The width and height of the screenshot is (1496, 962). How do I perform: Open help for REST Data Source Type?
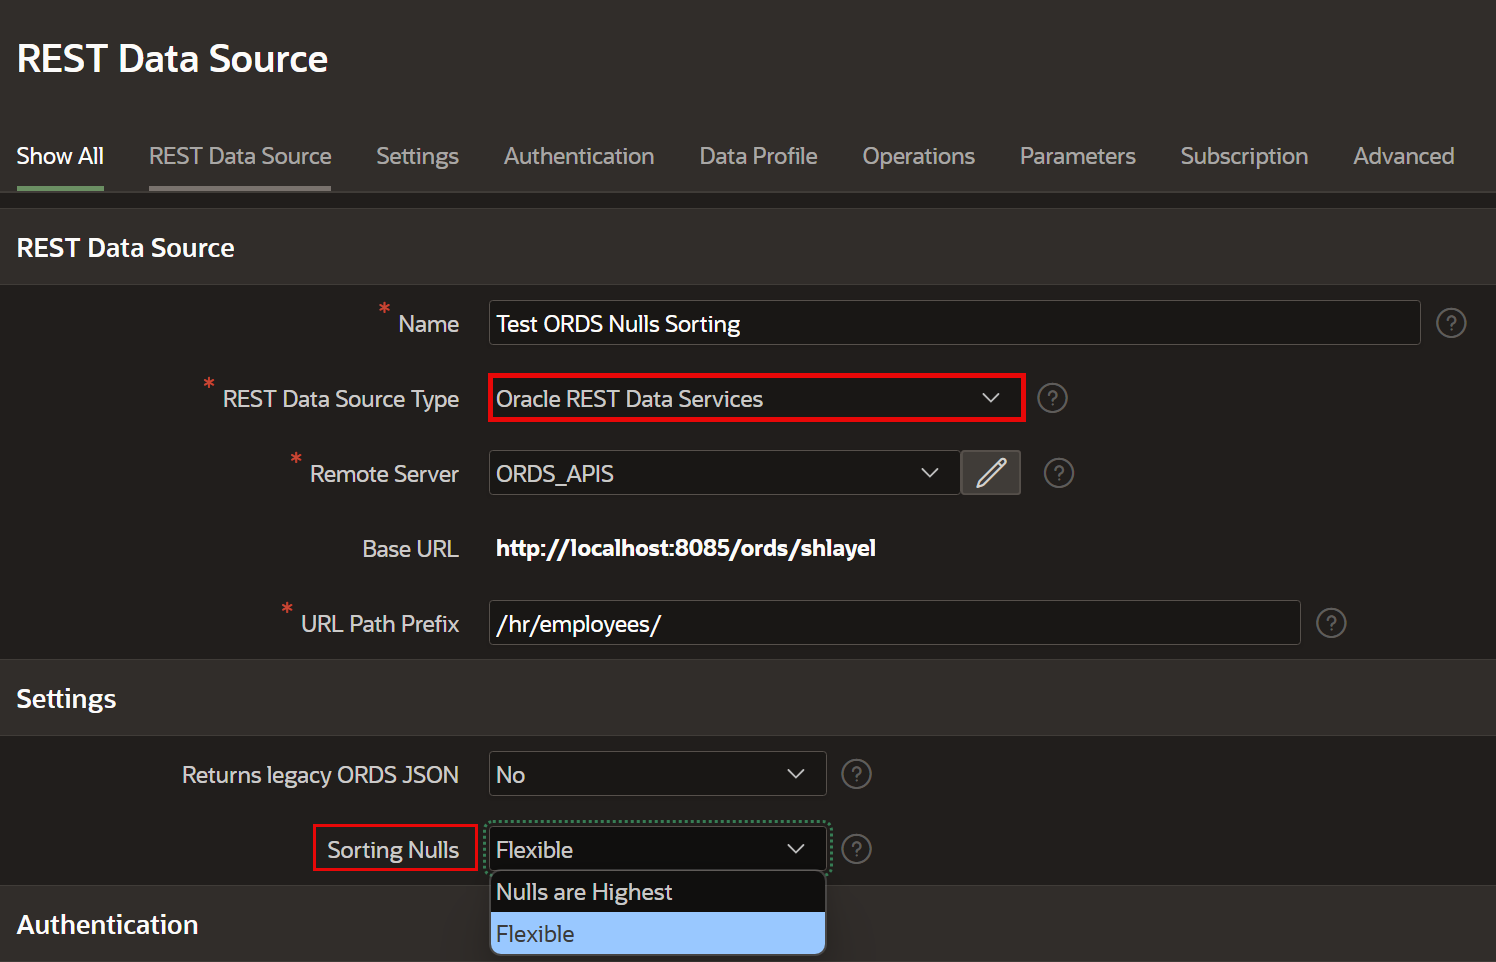pyautogui.click(x=1052, y=398)
